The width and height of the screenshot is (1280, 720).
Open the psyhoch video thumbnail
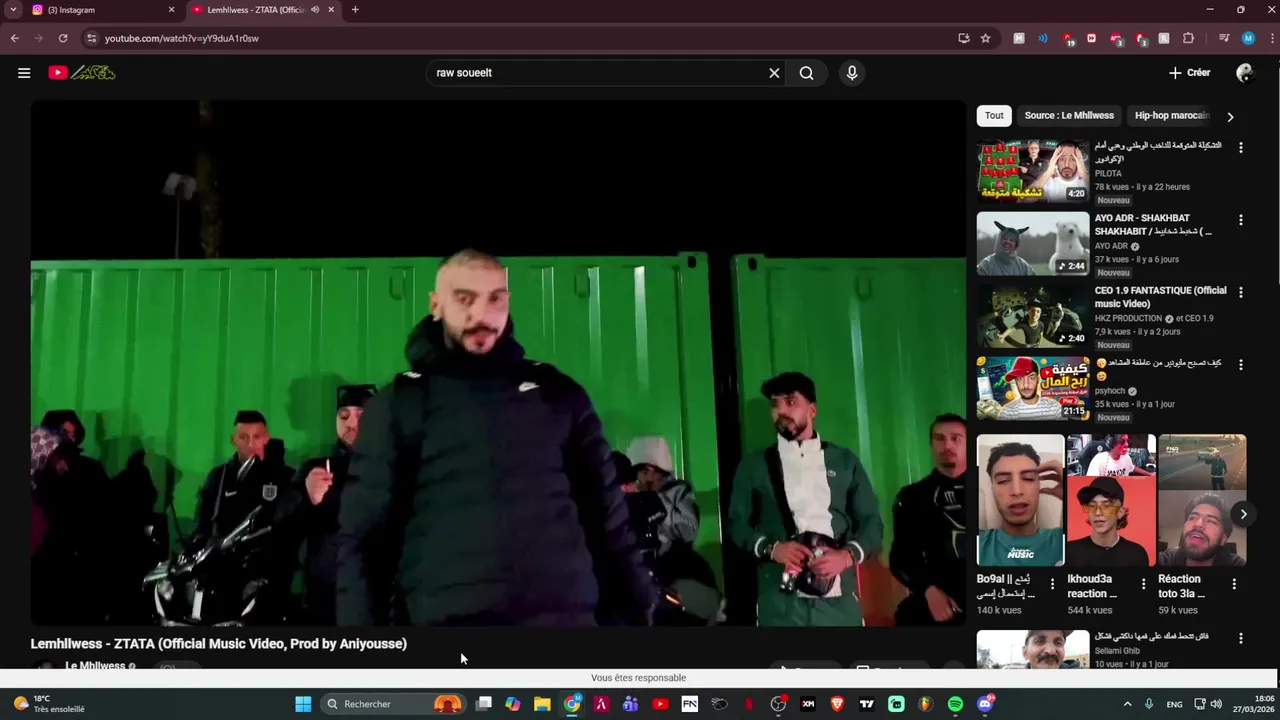[1033, 389]
